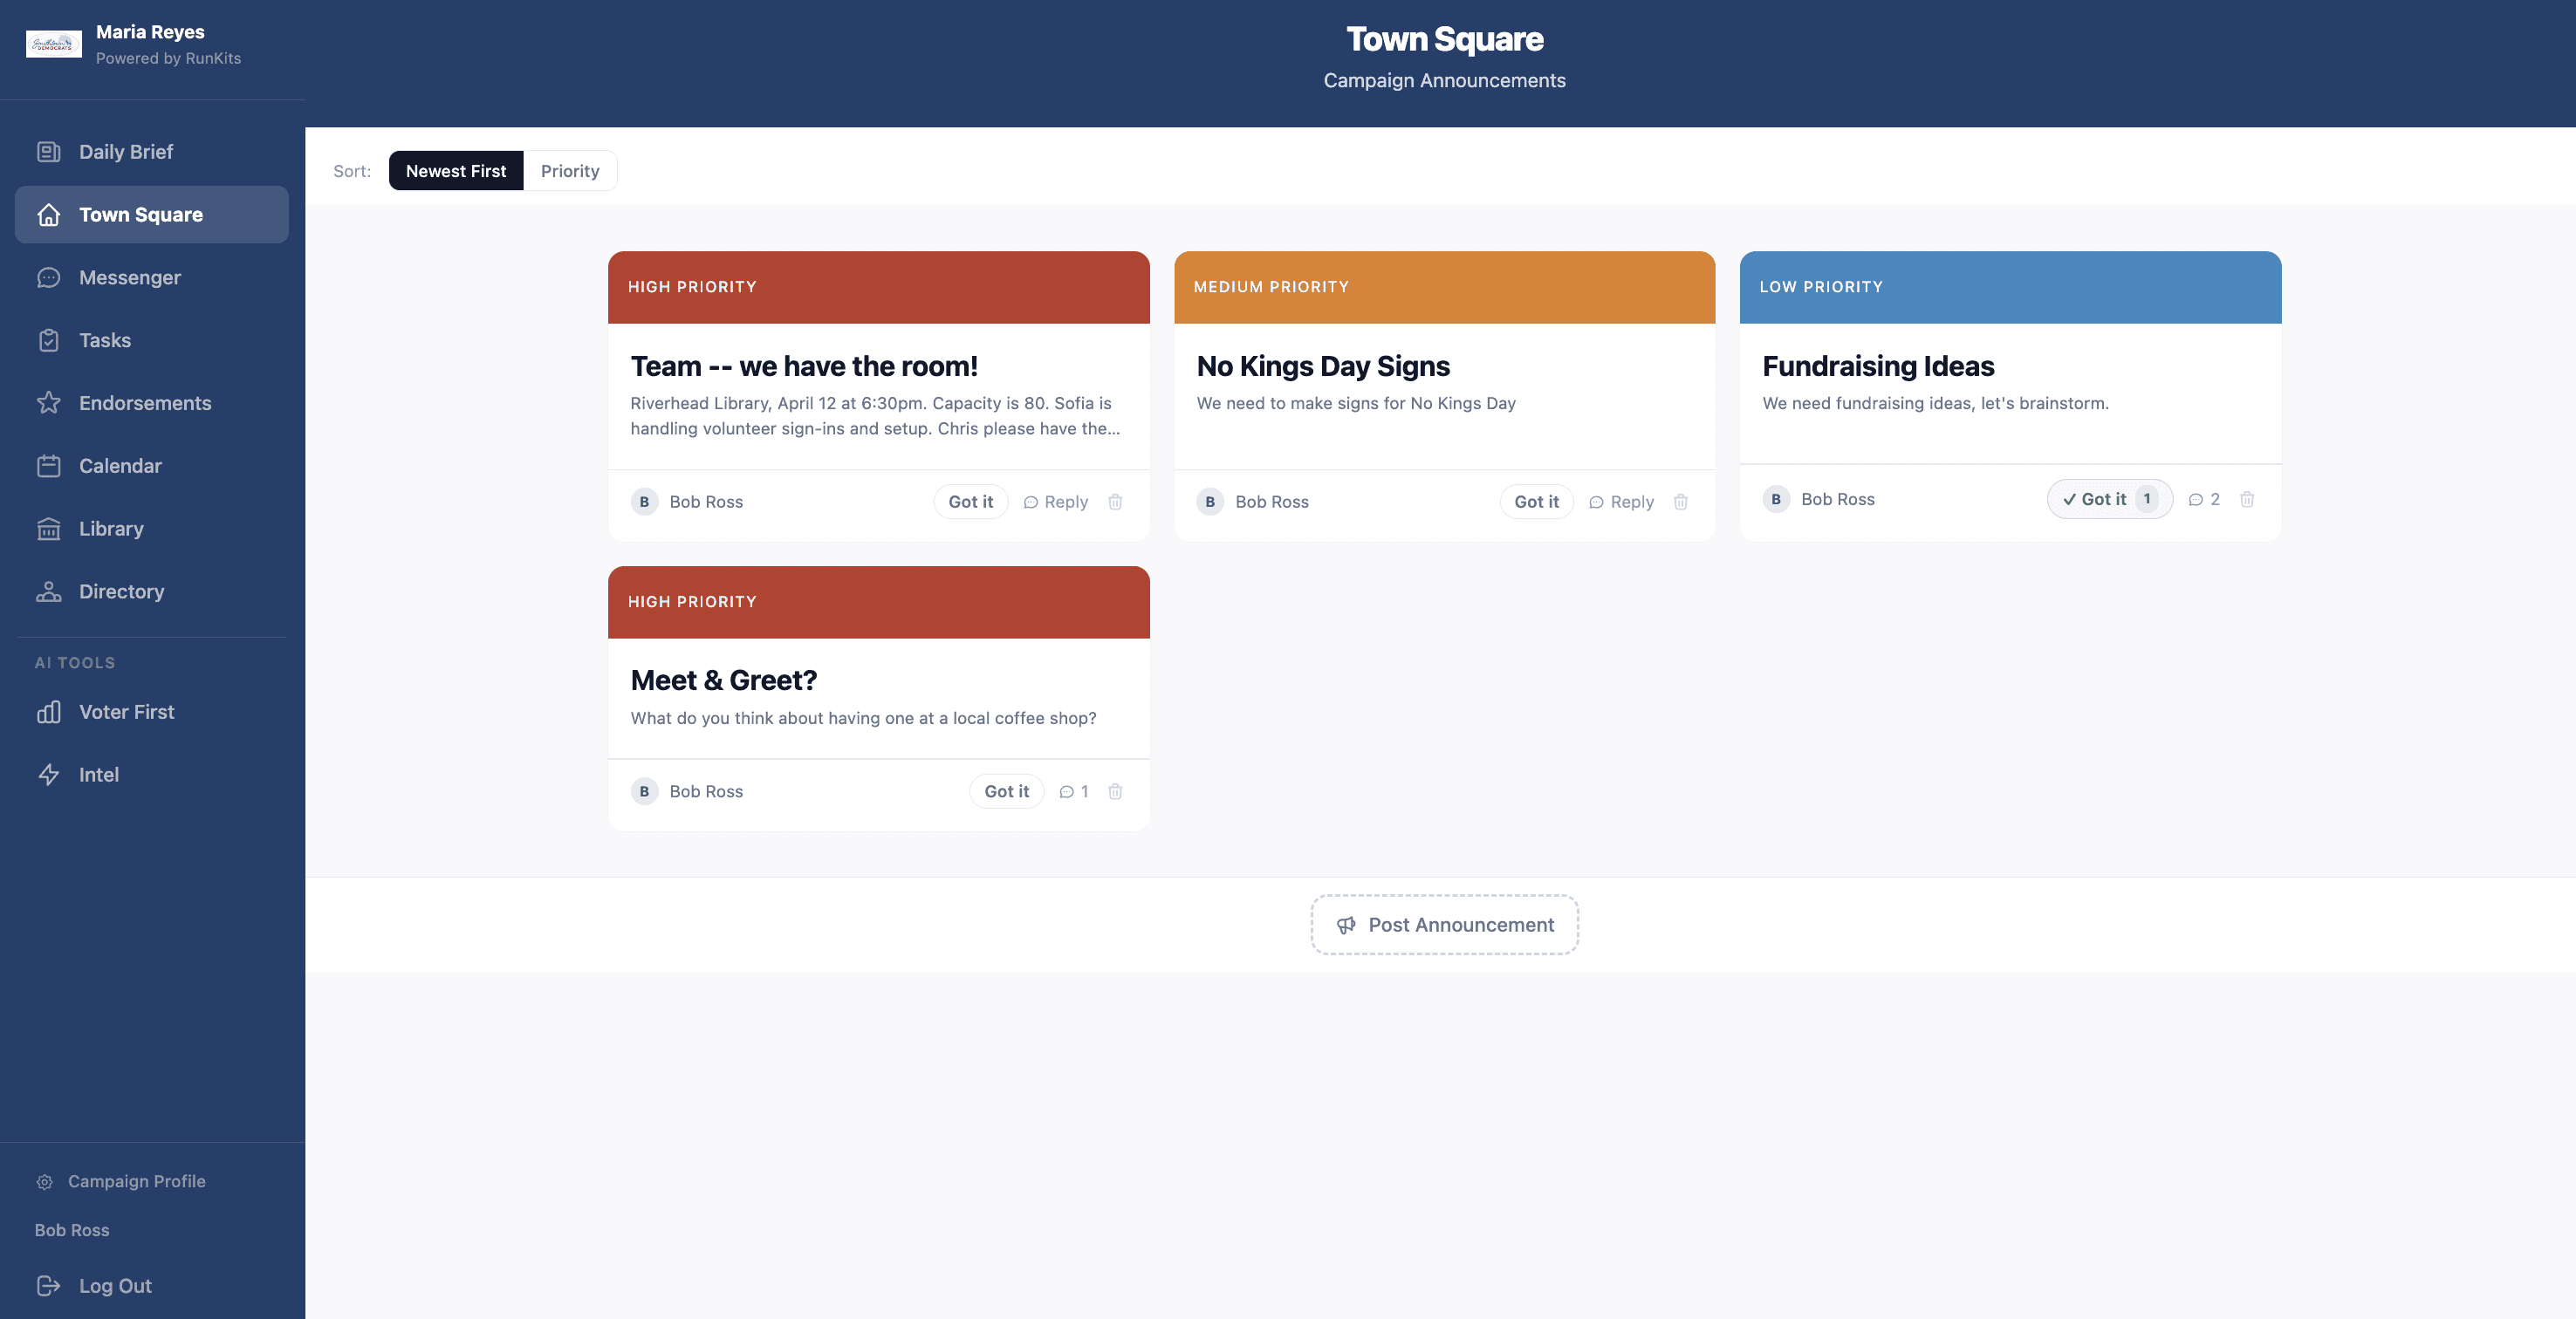This screenshot has height=1319, width=2576.
Task: Click the Town Square home icon
Action: click(48, 215)
